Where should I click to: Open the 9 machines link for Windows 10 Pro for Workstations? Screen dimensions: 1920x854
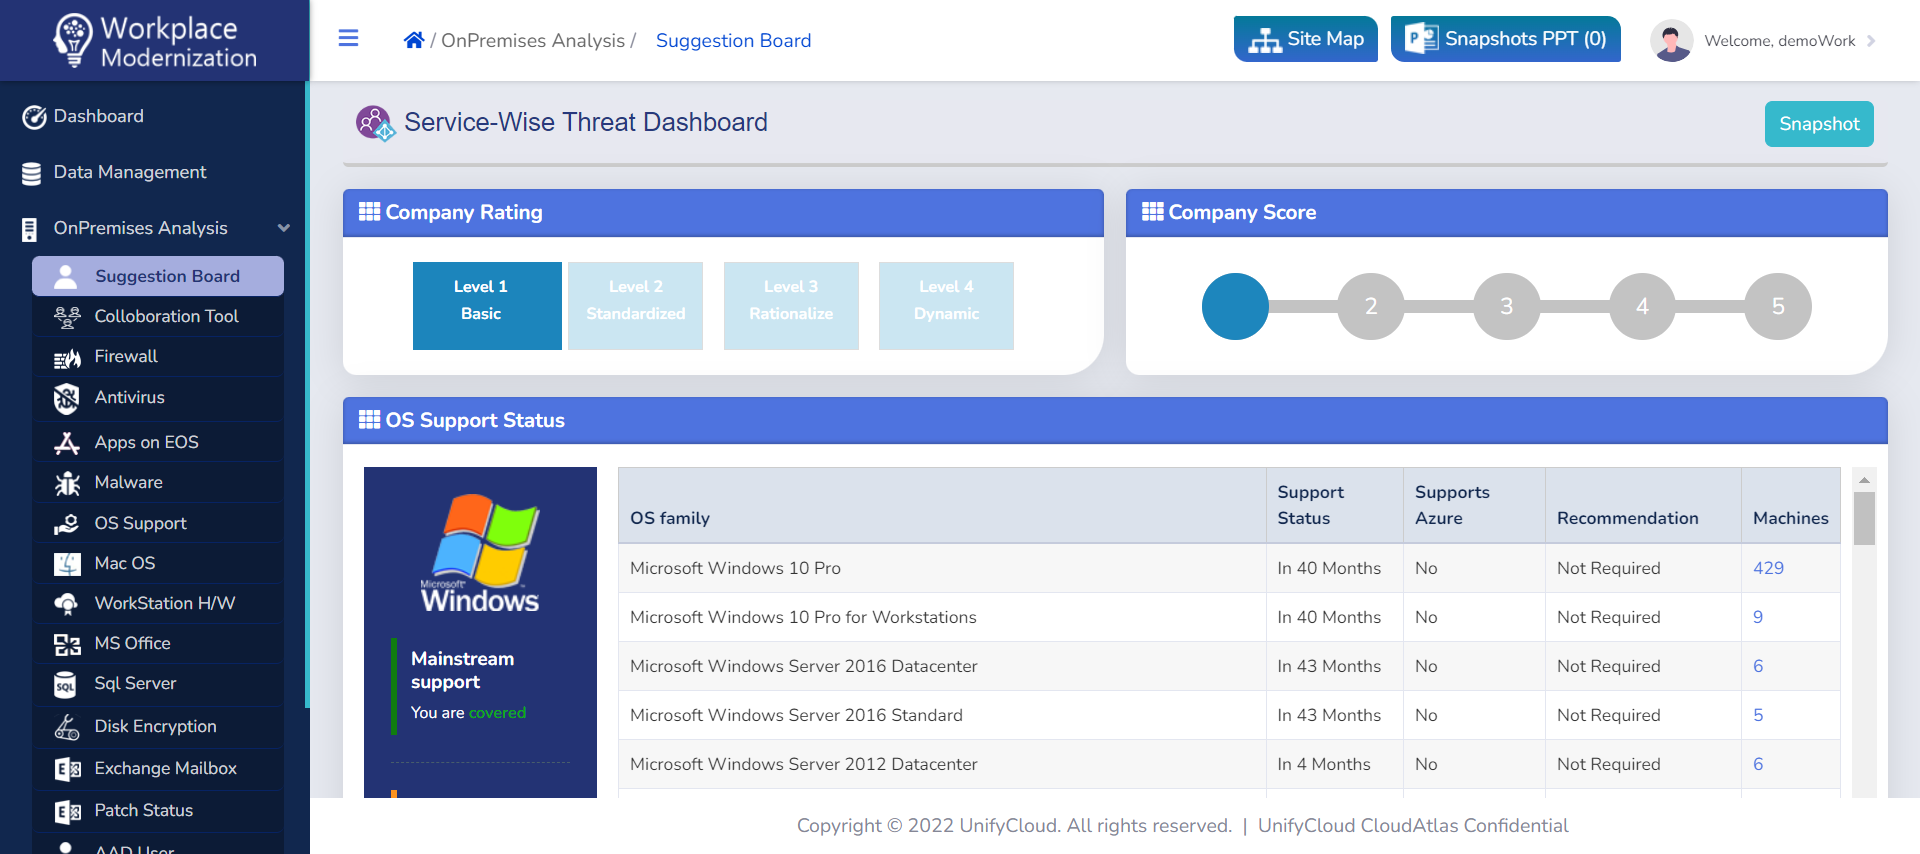(x=1758, y=617)
